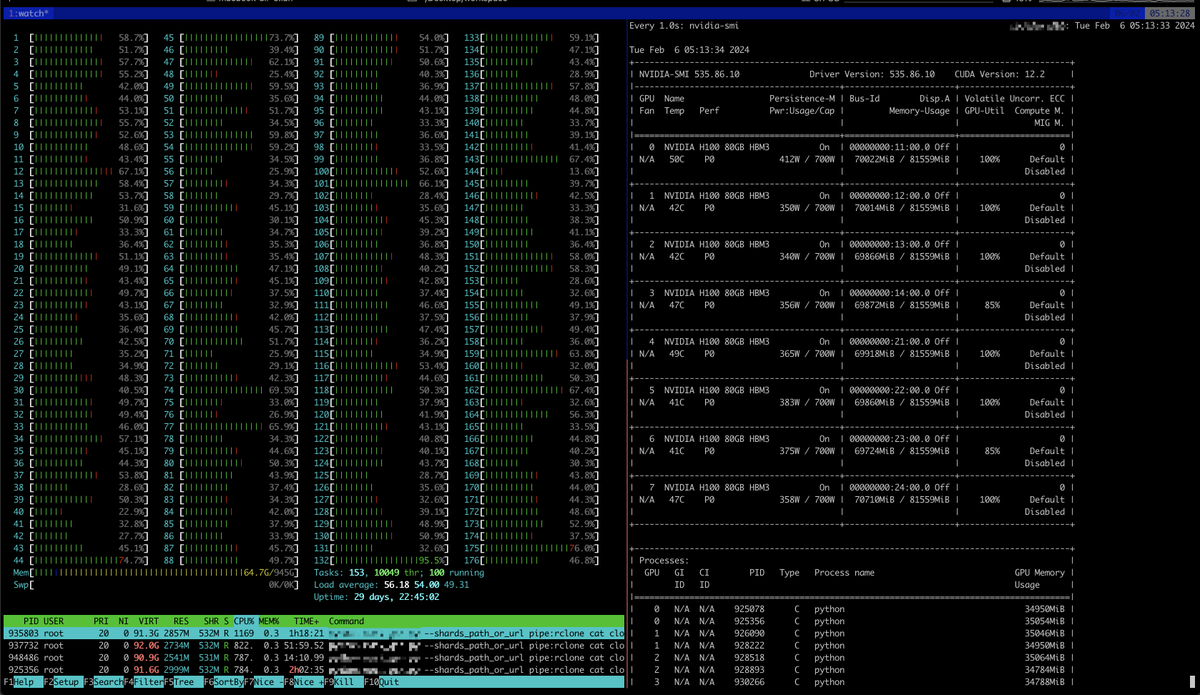Click F8 Nice + to raise niceness

tap(304, 682)
